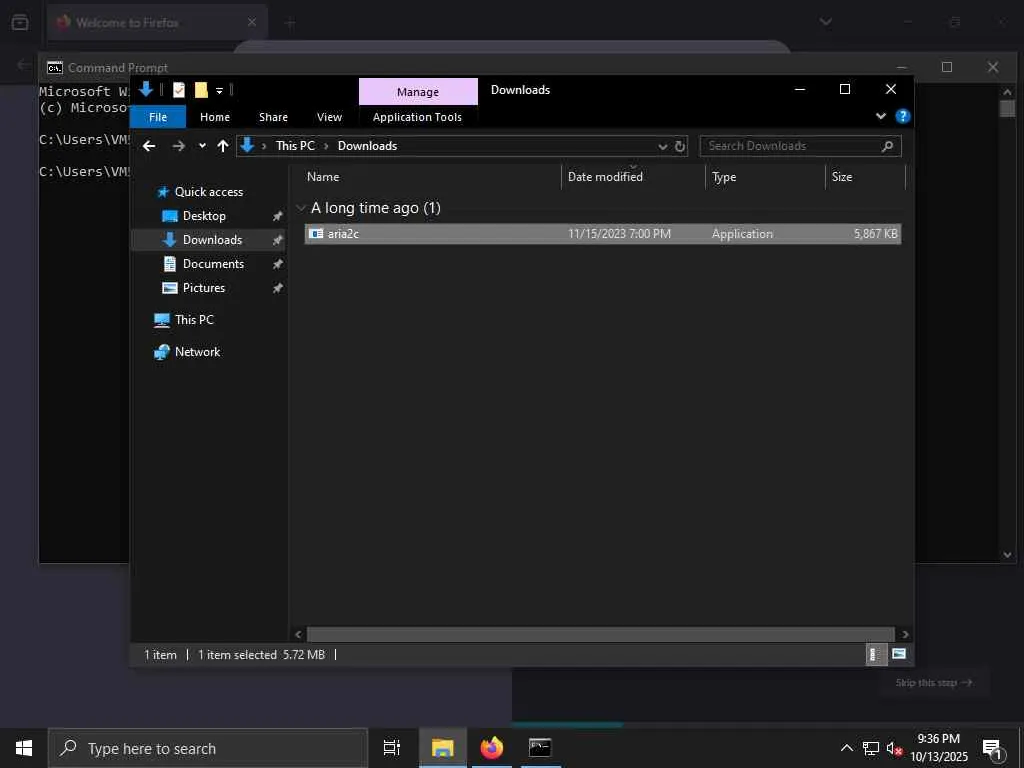Click Command Prompt taskbar icon

[x=539, y=748]
